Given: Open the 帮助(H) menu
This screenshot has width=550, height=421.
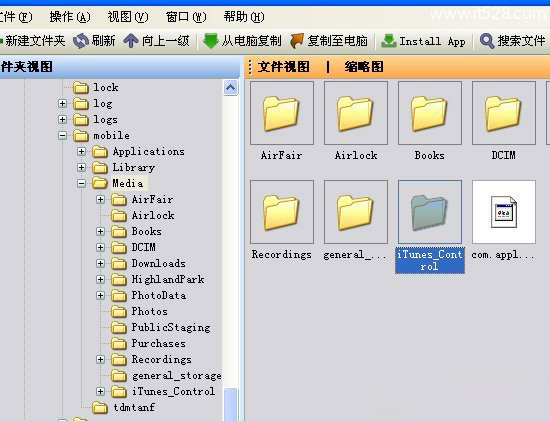Looking at the screenshot, I should point(244,17).
